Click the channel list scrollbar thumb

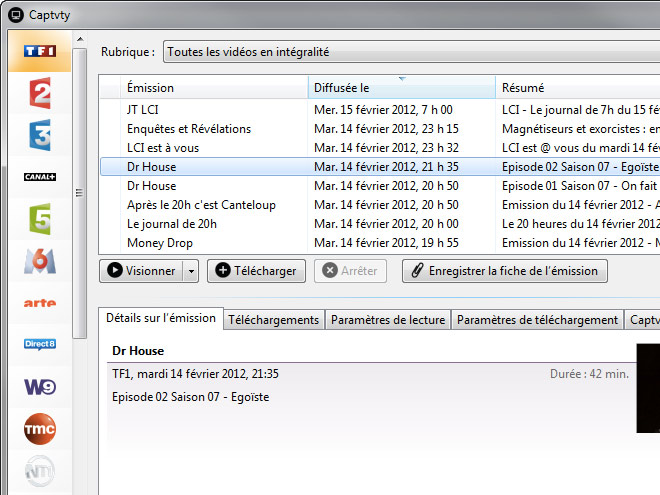[x=80, y=193]
